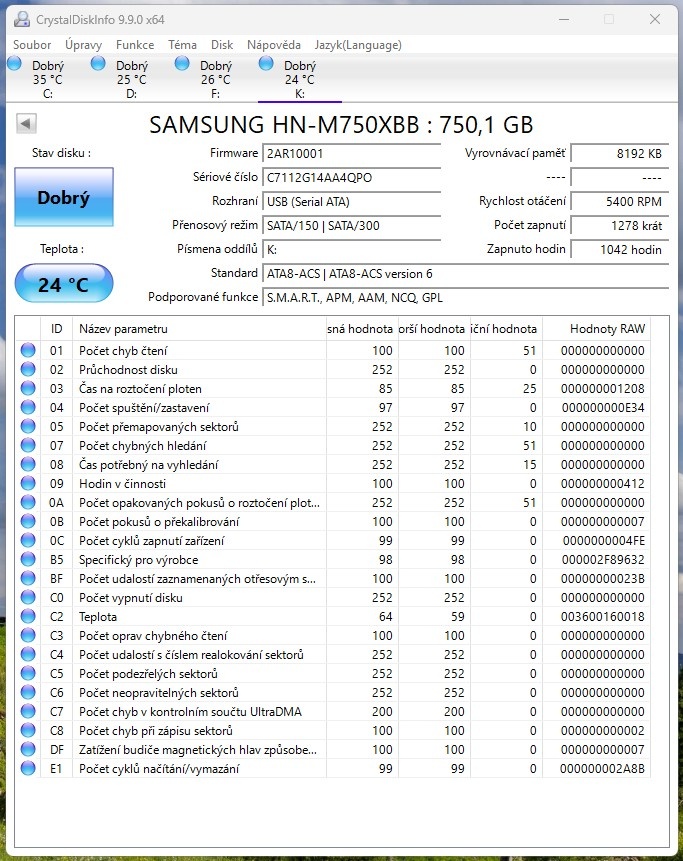The image size is (683, 861).
Task: Select the Průchodnost disku row
Action: point(333,370)
